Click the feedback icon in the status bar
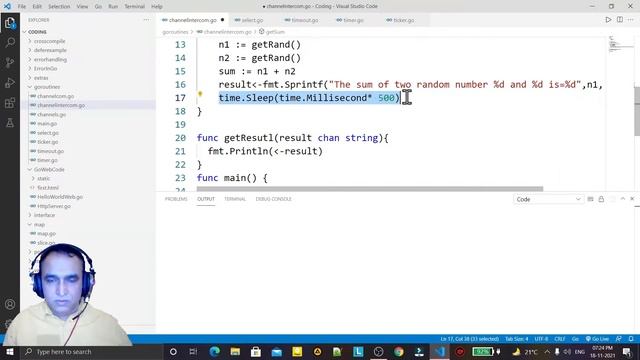 619,339
